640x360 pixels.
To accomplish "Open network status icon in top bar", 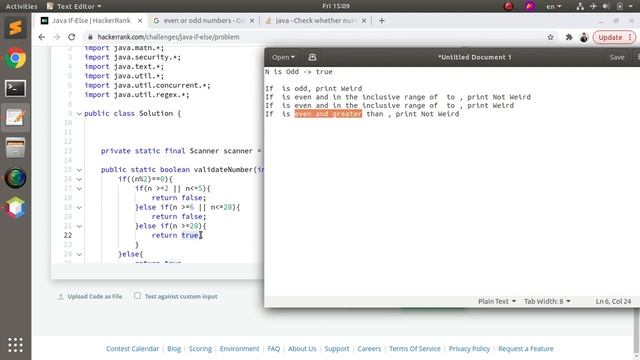I will tap(580, 6).
